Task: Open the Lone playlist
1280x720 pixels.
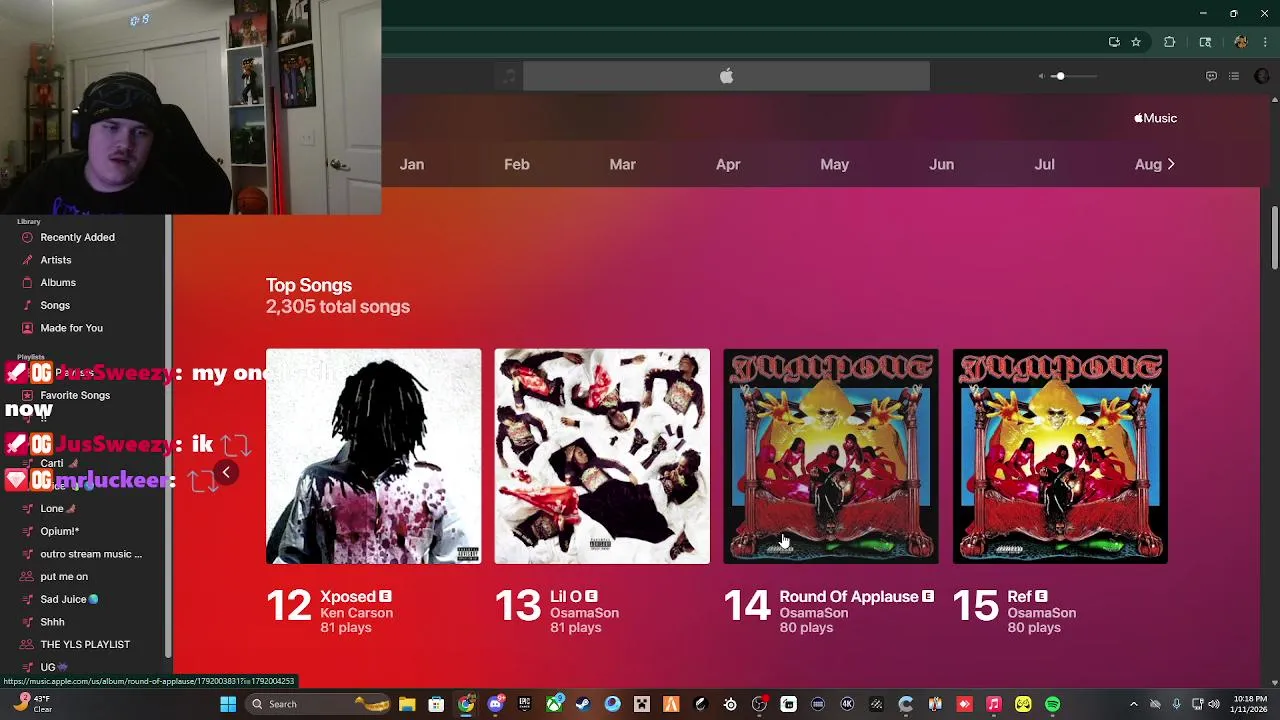Action: click(57, 508)
